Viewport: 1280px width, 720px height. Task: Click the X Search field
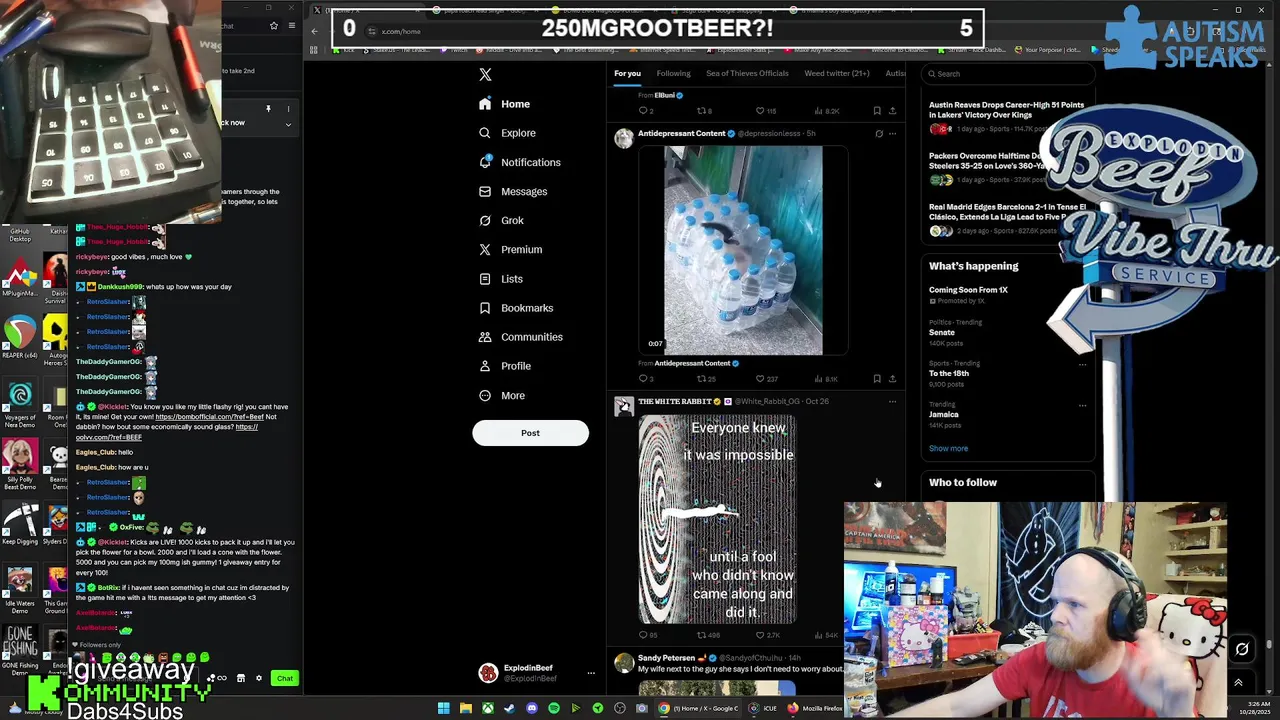(1008, 73)
